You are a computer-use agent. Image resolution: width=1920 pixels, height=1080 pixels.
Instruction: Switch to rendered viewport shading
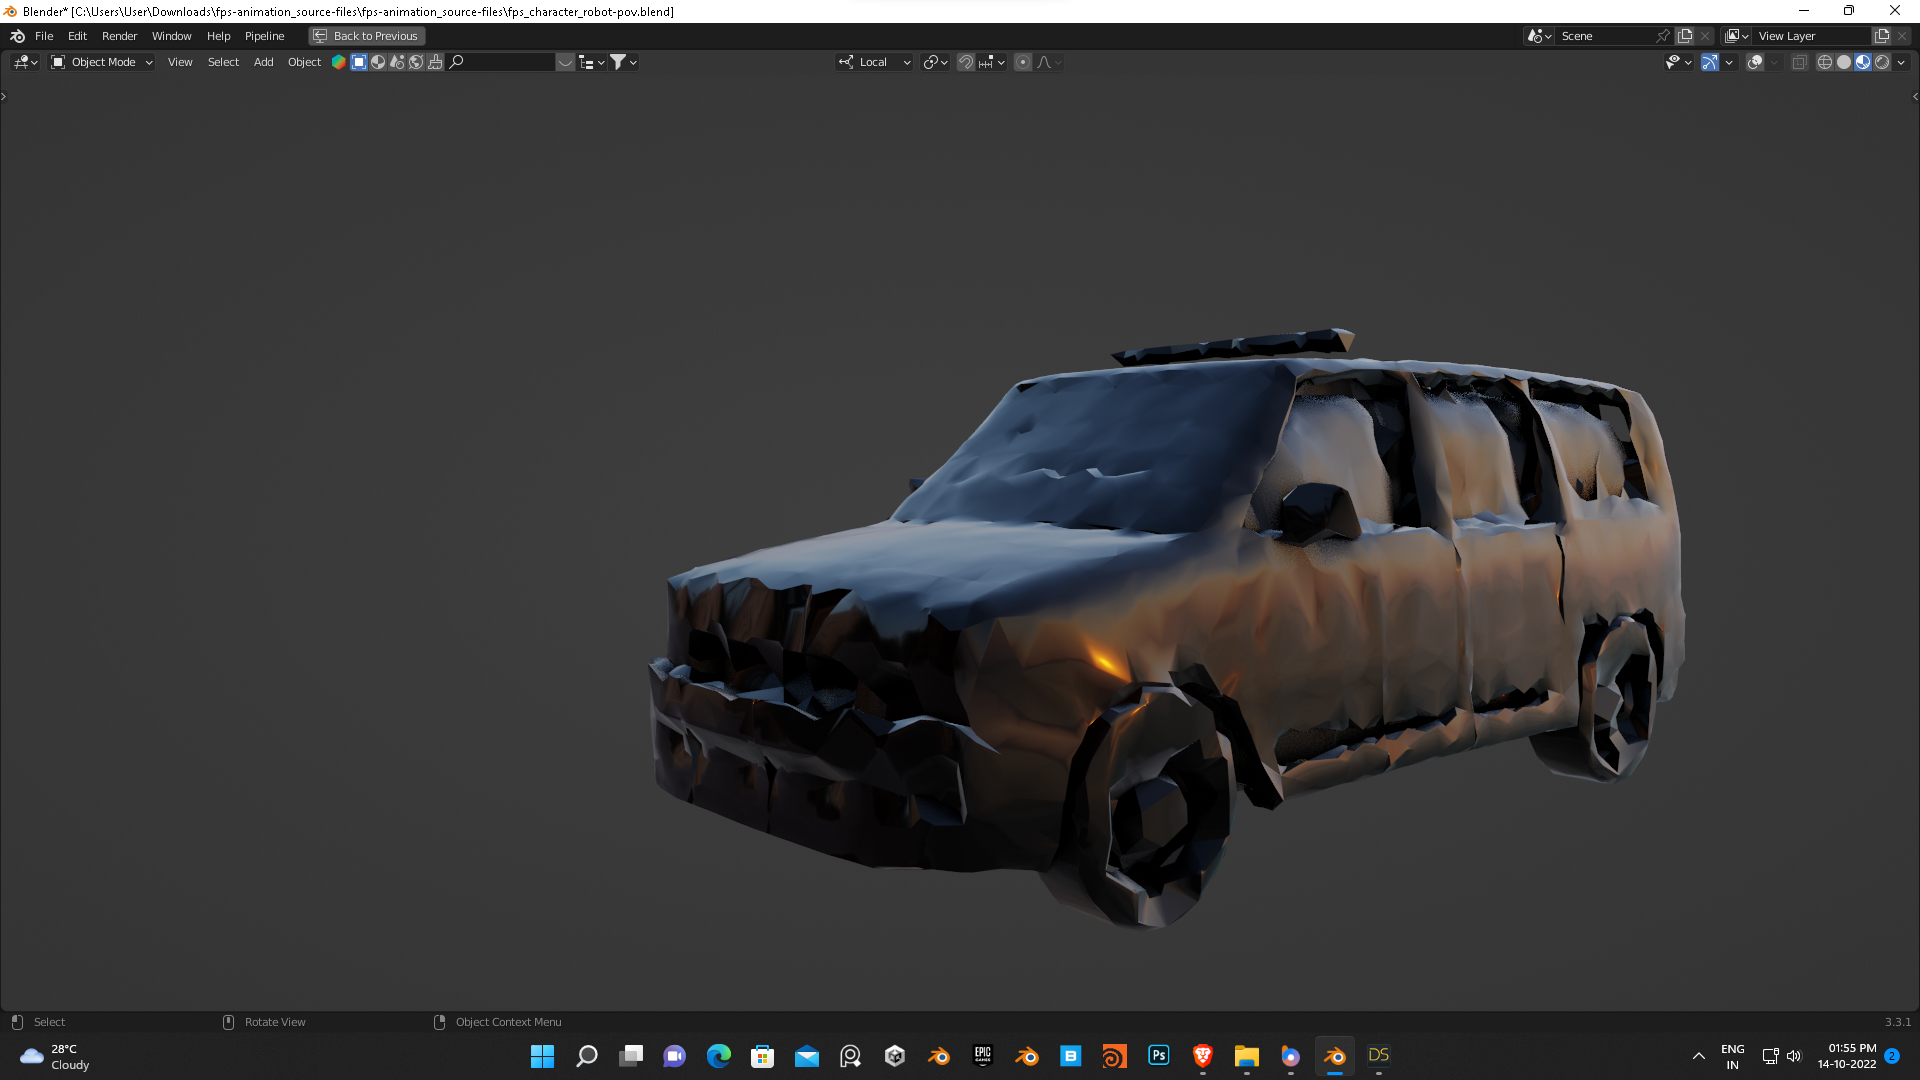(x=1883, y=62)
